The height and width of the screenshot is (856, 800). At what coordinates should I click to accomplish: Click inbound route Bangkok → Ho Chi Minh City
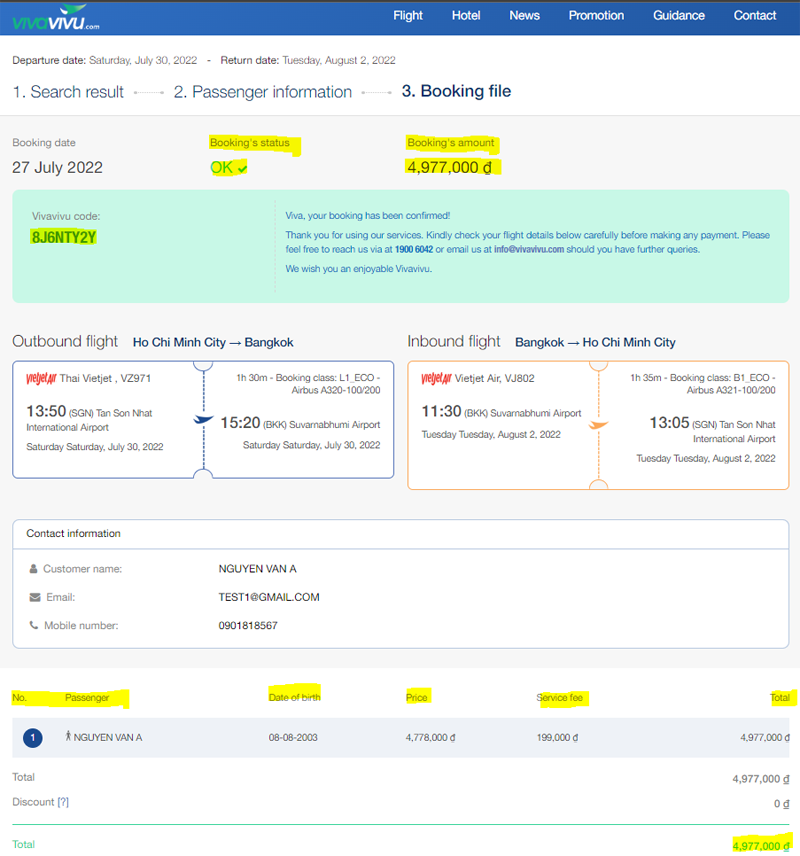coord(595,343)
